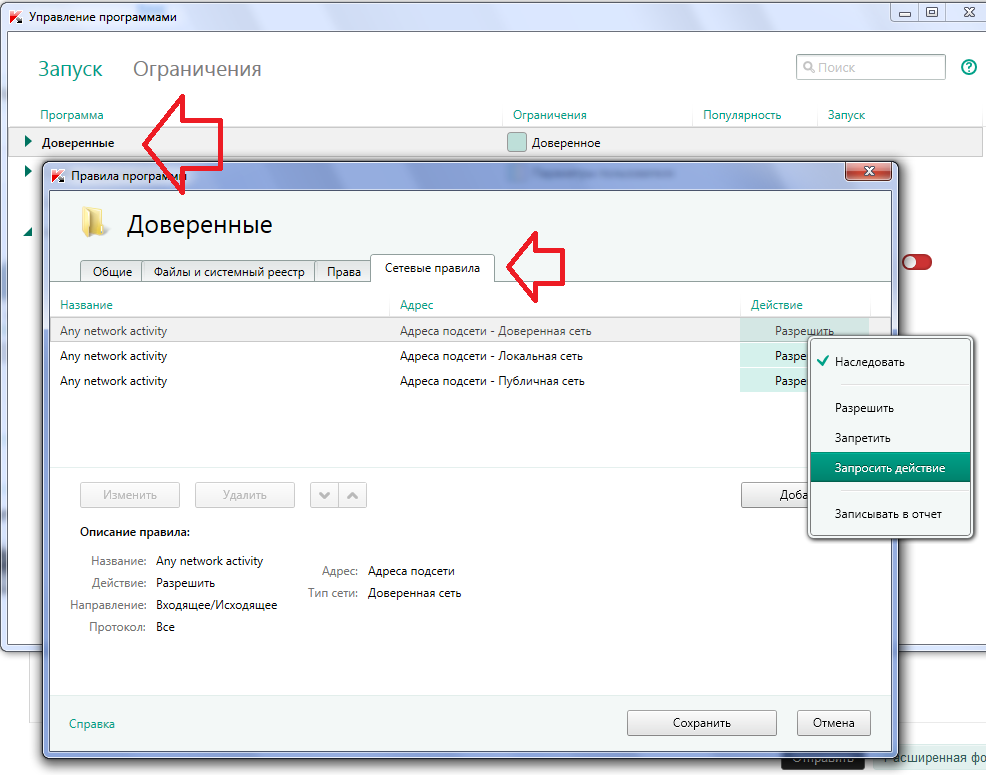The image size is (986, 775).
Task: Open the Права tab
Action: point(343,272)
